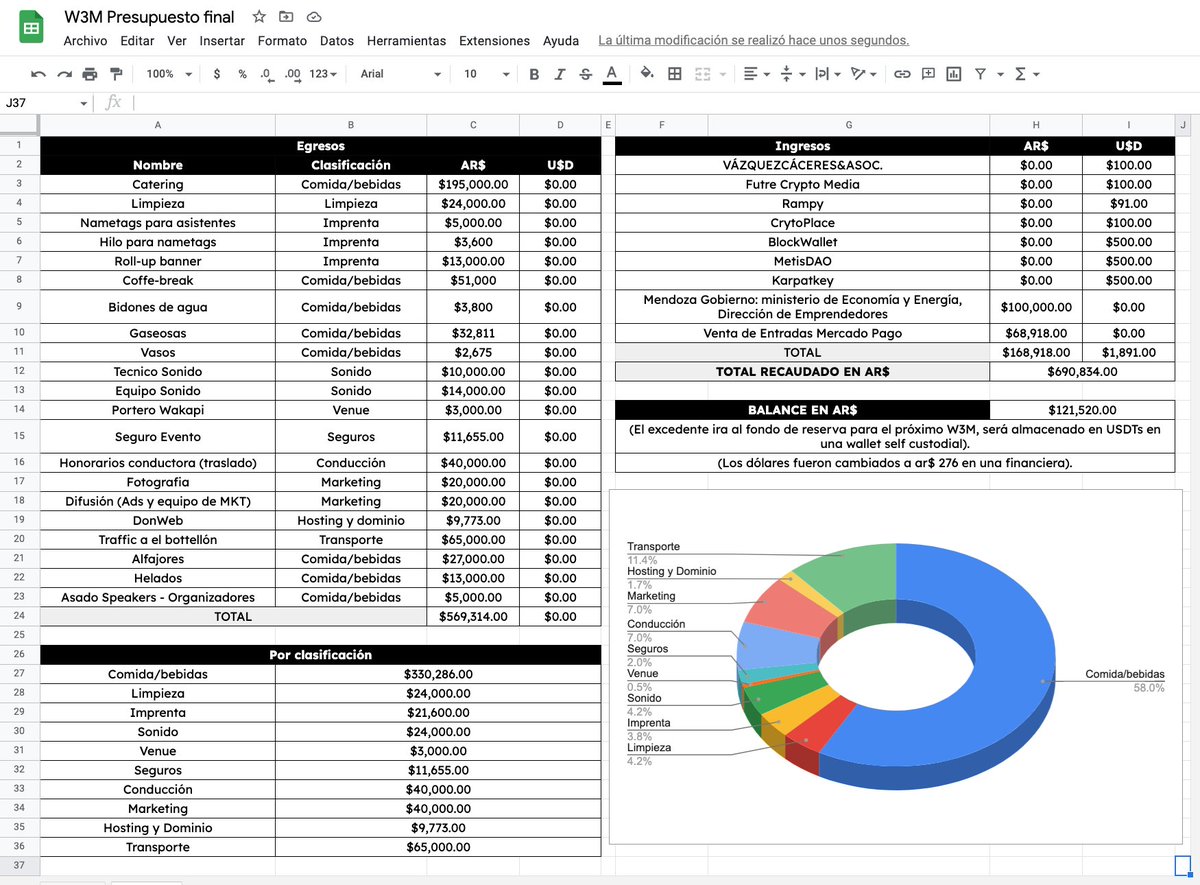Open the fill color picker

click(x=647, y=74)
